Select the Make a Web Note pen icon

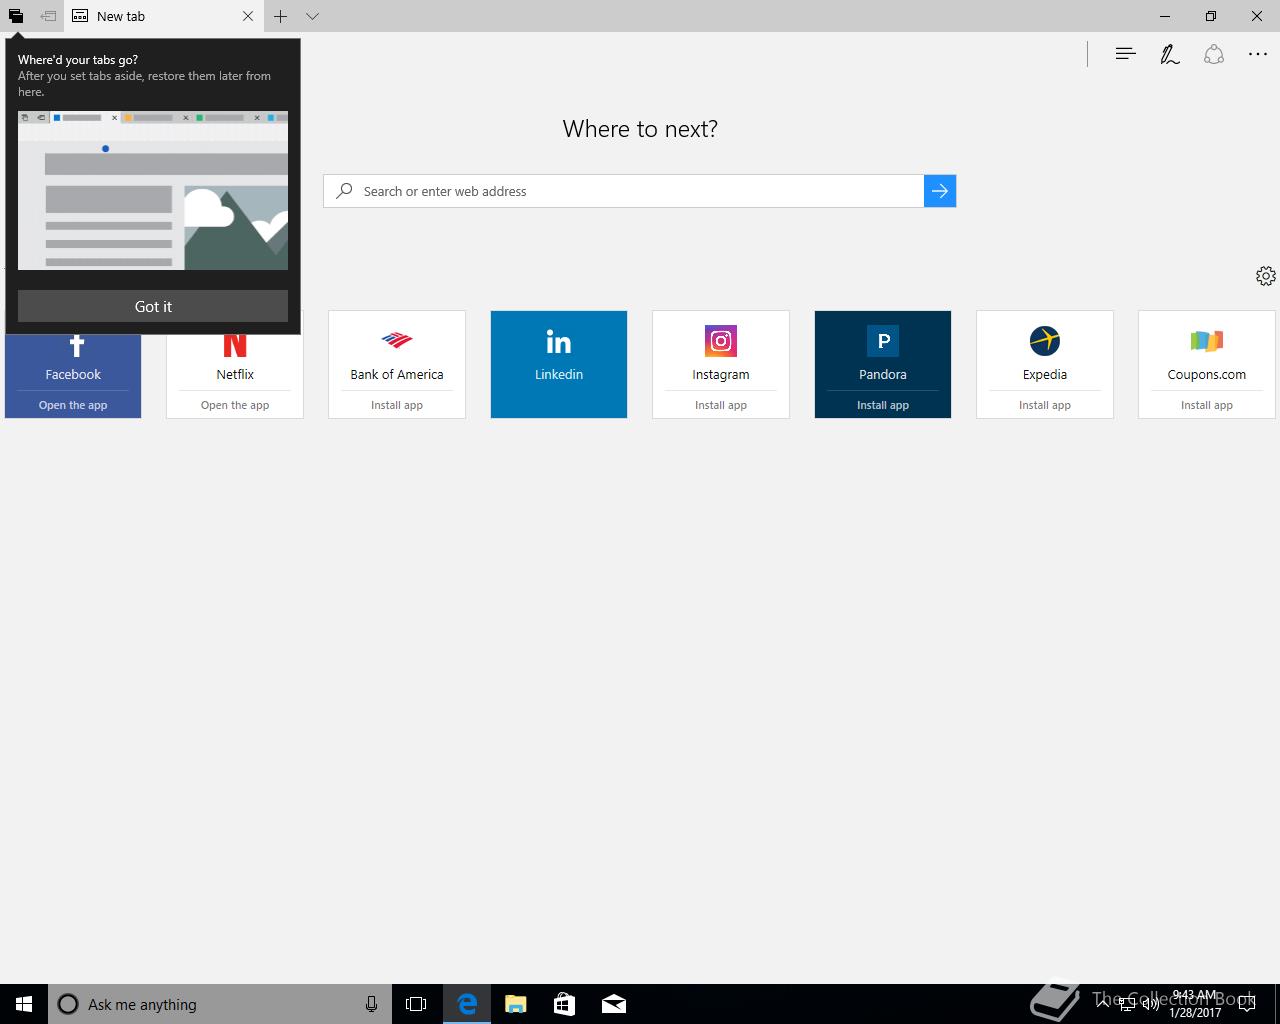coord(1169,54)
